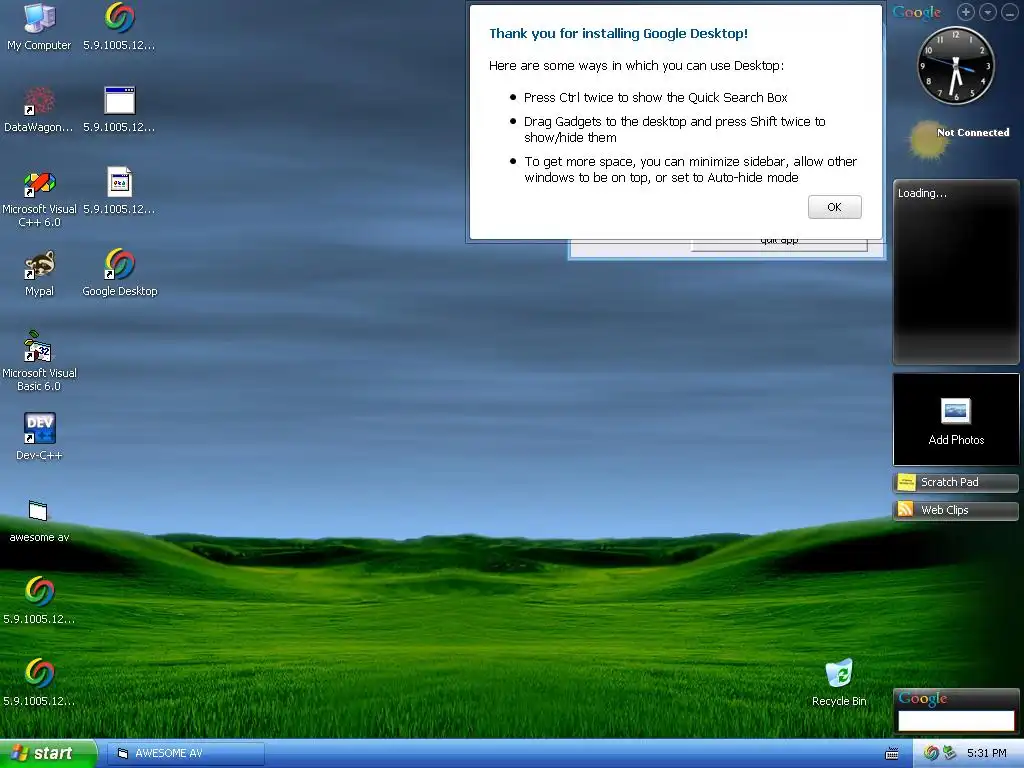1024x768 pixels.
Task: Click the 'Thank you for installing Google Desktop!' heading
Action: [x=618, y=33]
